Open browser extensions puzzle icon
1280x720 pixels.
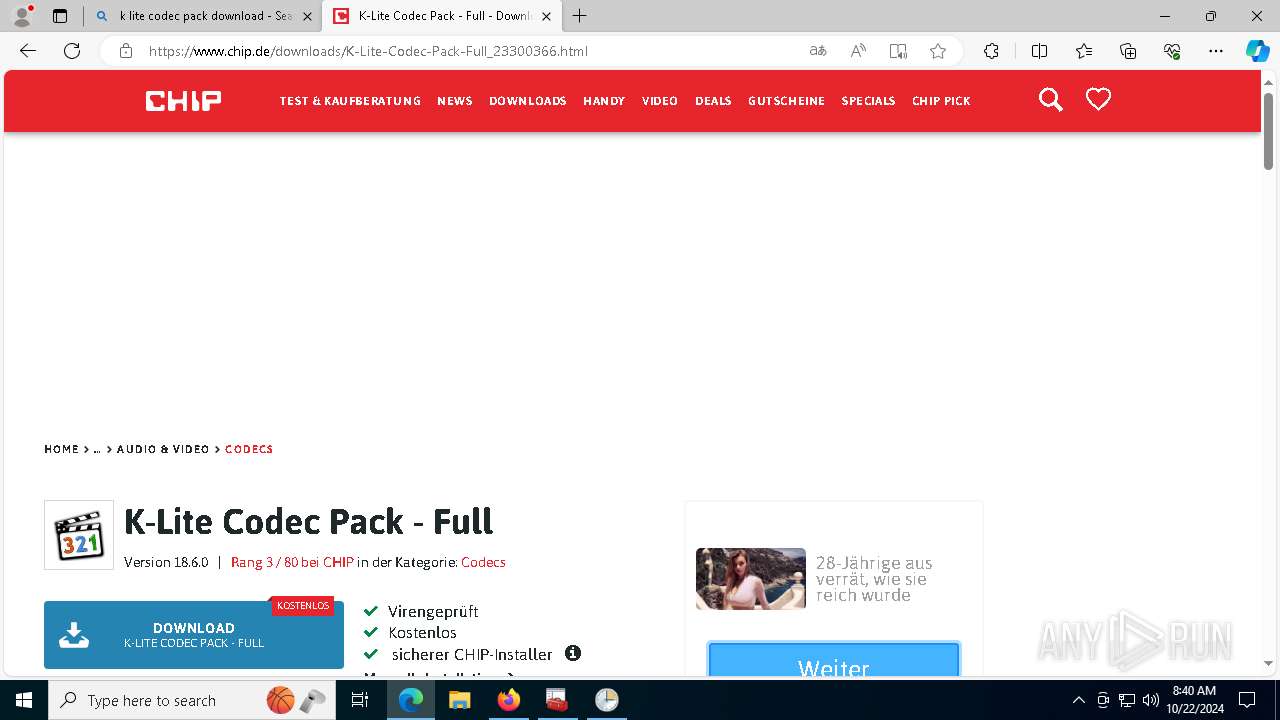[991, 51]
